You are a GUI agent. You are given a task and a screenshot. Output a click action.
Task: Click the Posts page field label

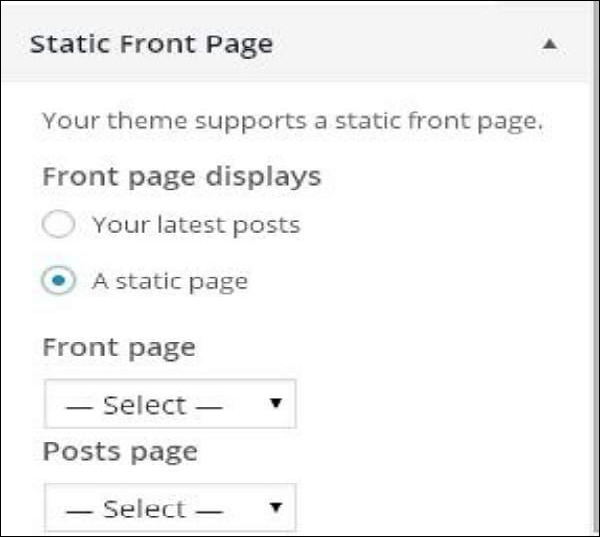click(x=120, y=452)
